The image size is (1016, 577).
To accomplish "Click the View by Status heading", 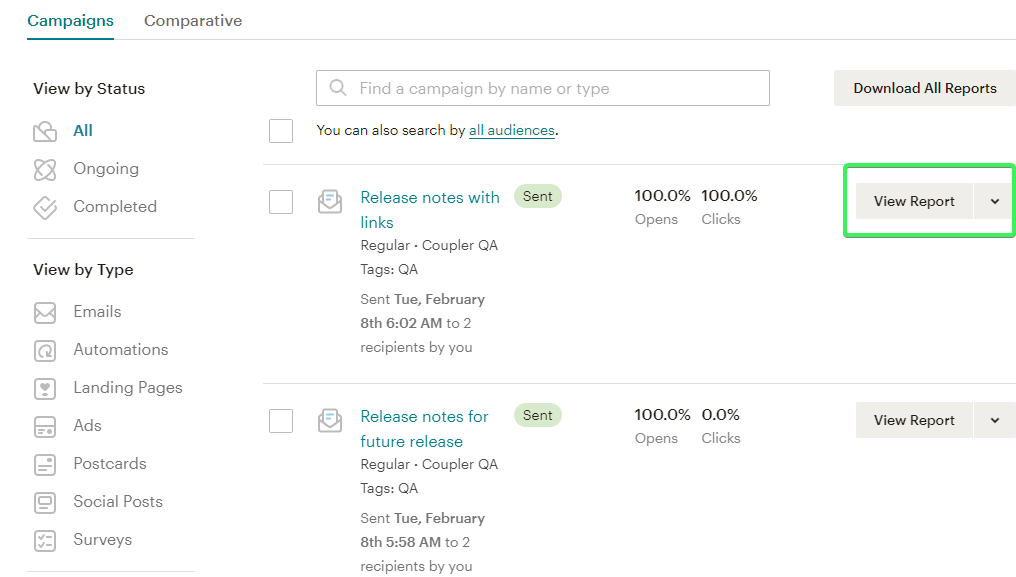I will (89, 89).
